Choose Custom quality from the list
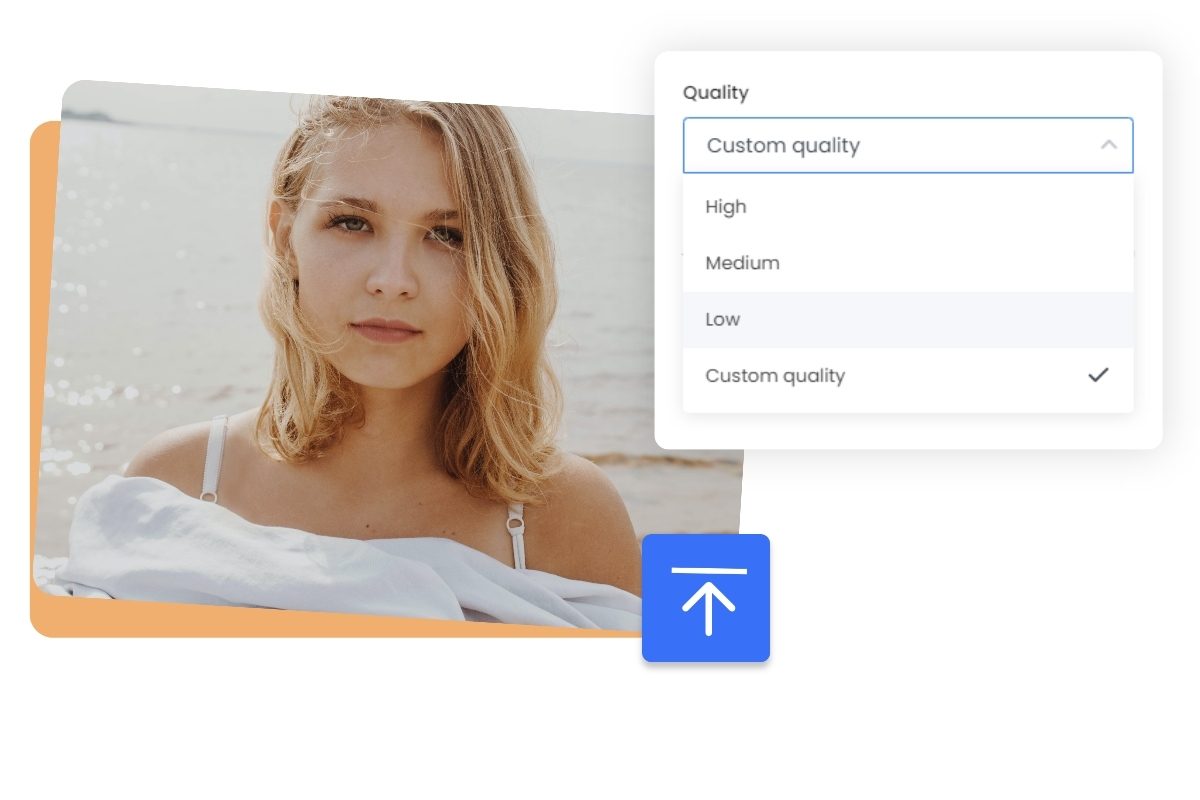 [775, 375]
